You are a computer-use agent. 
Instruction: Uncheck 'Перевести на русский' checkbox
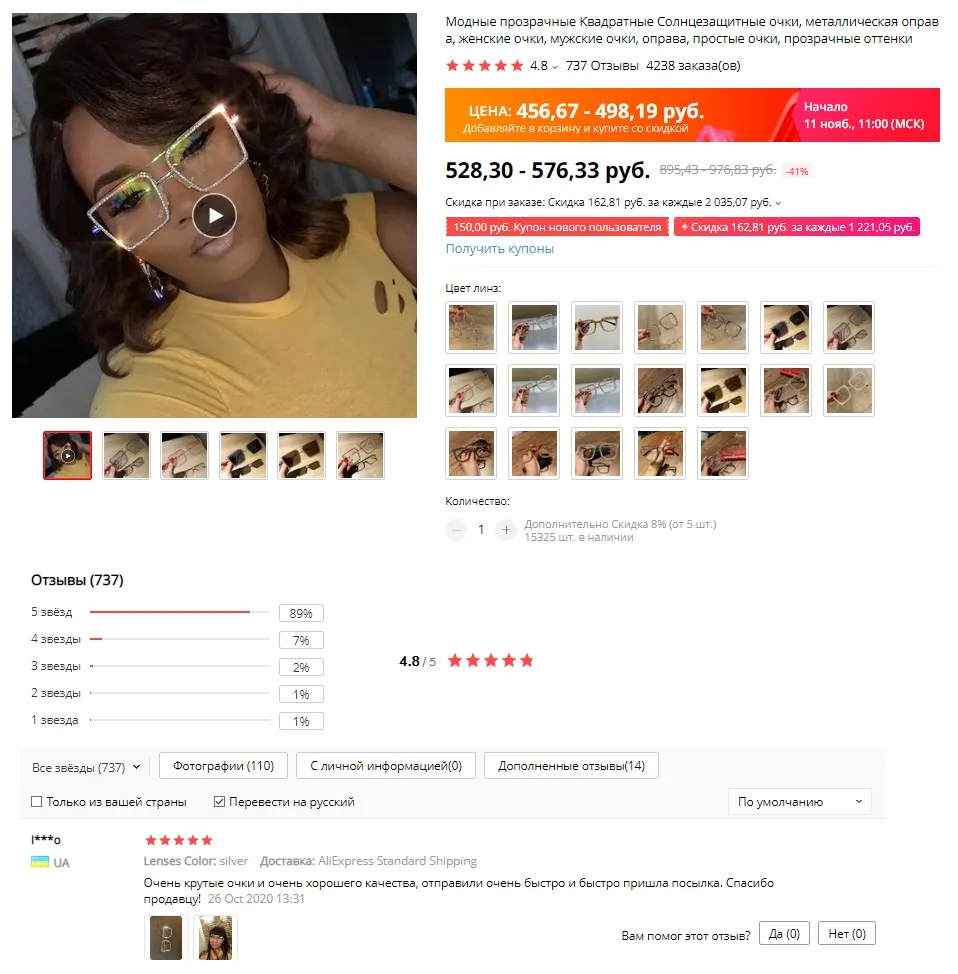pyautogui.click(x=219, y=802)
